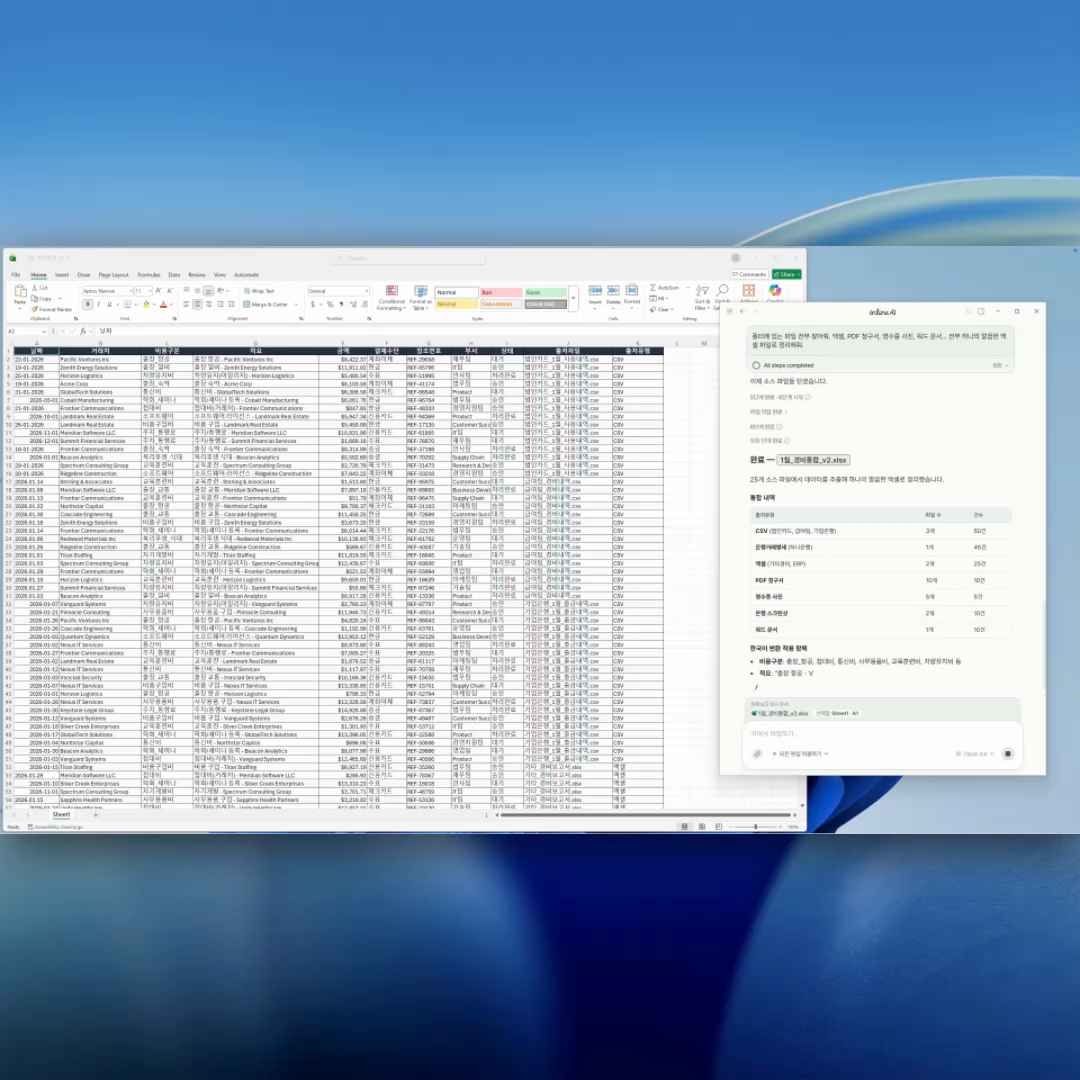Click the Insert cells icon
Viewport: 1080px width, 1080px height.
[595, 292]
